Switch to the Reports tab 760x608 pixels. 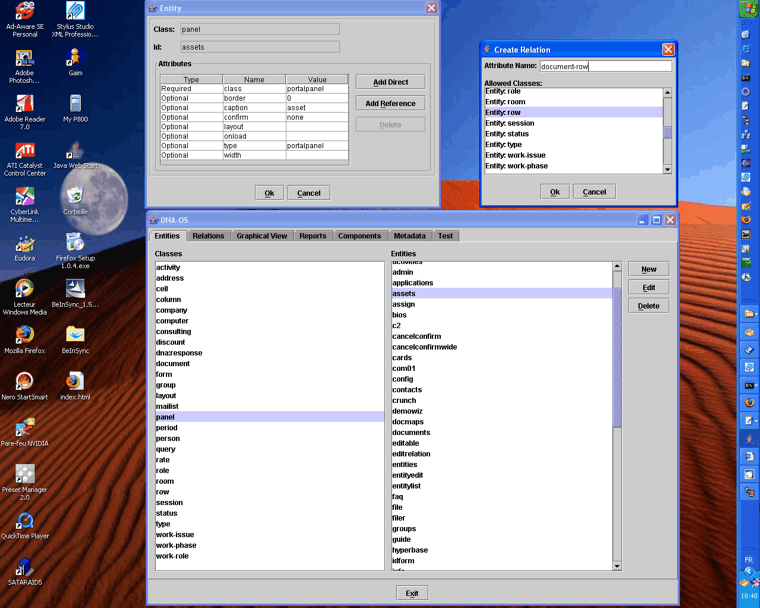[x=313, y=236]
